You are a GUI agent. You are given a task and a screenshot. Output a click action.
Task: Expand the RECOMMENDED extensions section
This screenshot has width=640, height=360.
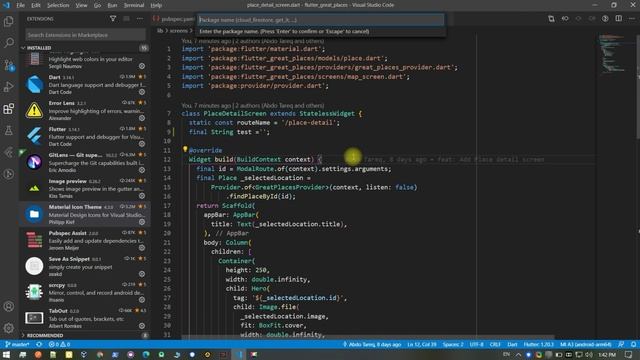[85, 335]
